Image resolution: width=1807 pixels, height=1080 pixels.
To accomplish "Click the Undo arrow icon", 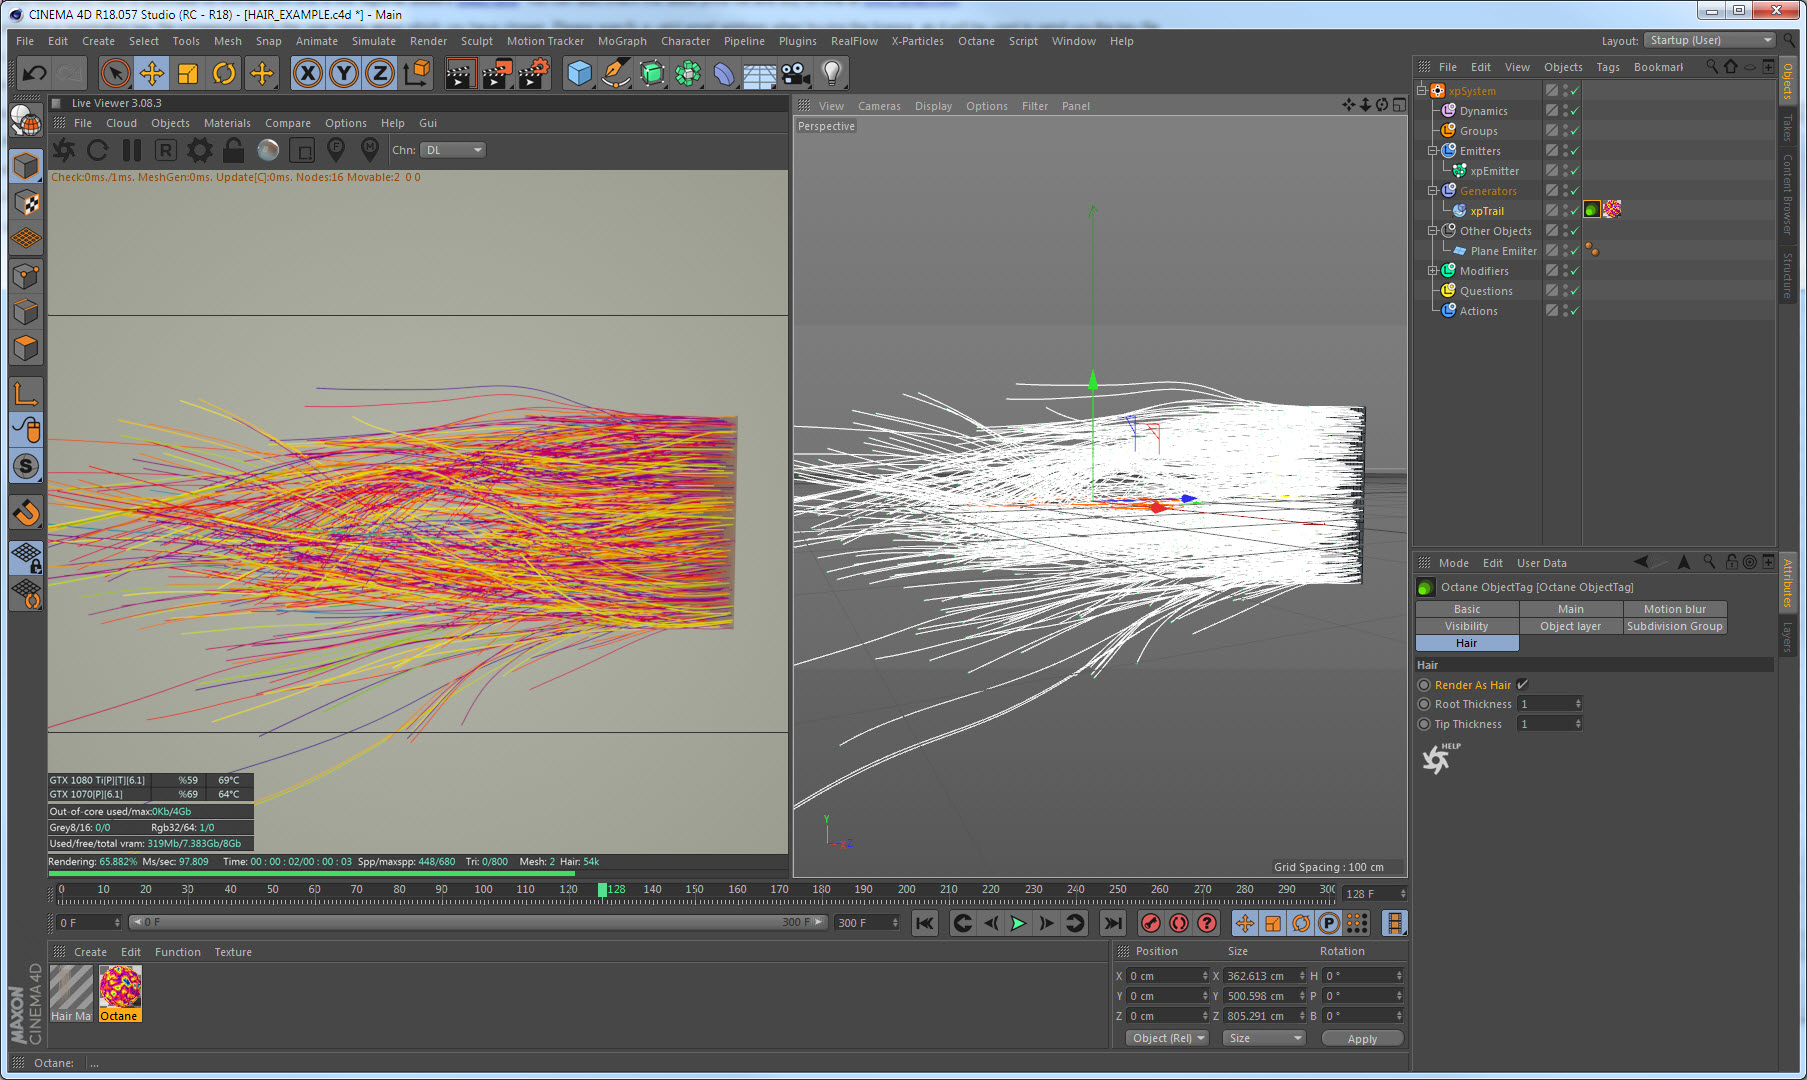I will (x=34, y=73).
